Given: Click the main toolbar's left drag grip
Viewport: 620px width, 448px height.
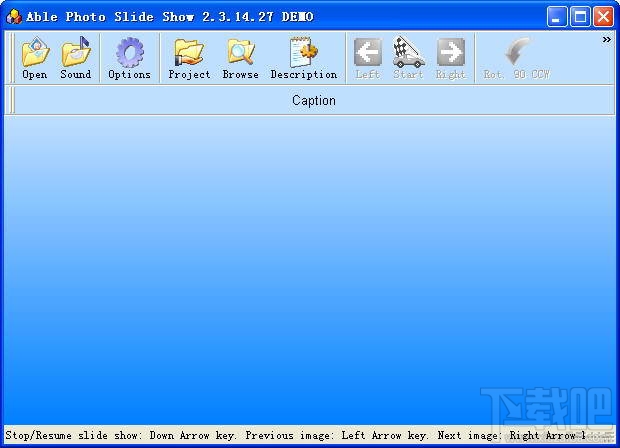Looking at the screenshot, I should click(x=11, y=58).
